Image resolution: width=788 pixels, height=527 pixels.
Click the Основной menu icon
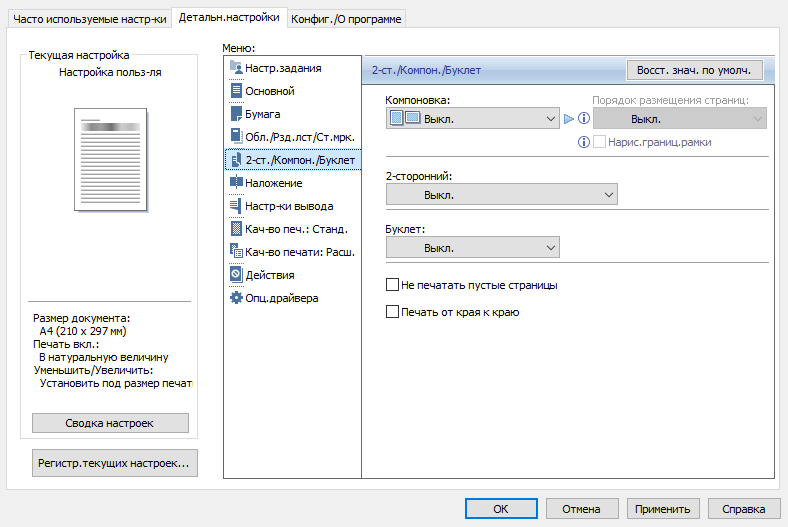236,91
